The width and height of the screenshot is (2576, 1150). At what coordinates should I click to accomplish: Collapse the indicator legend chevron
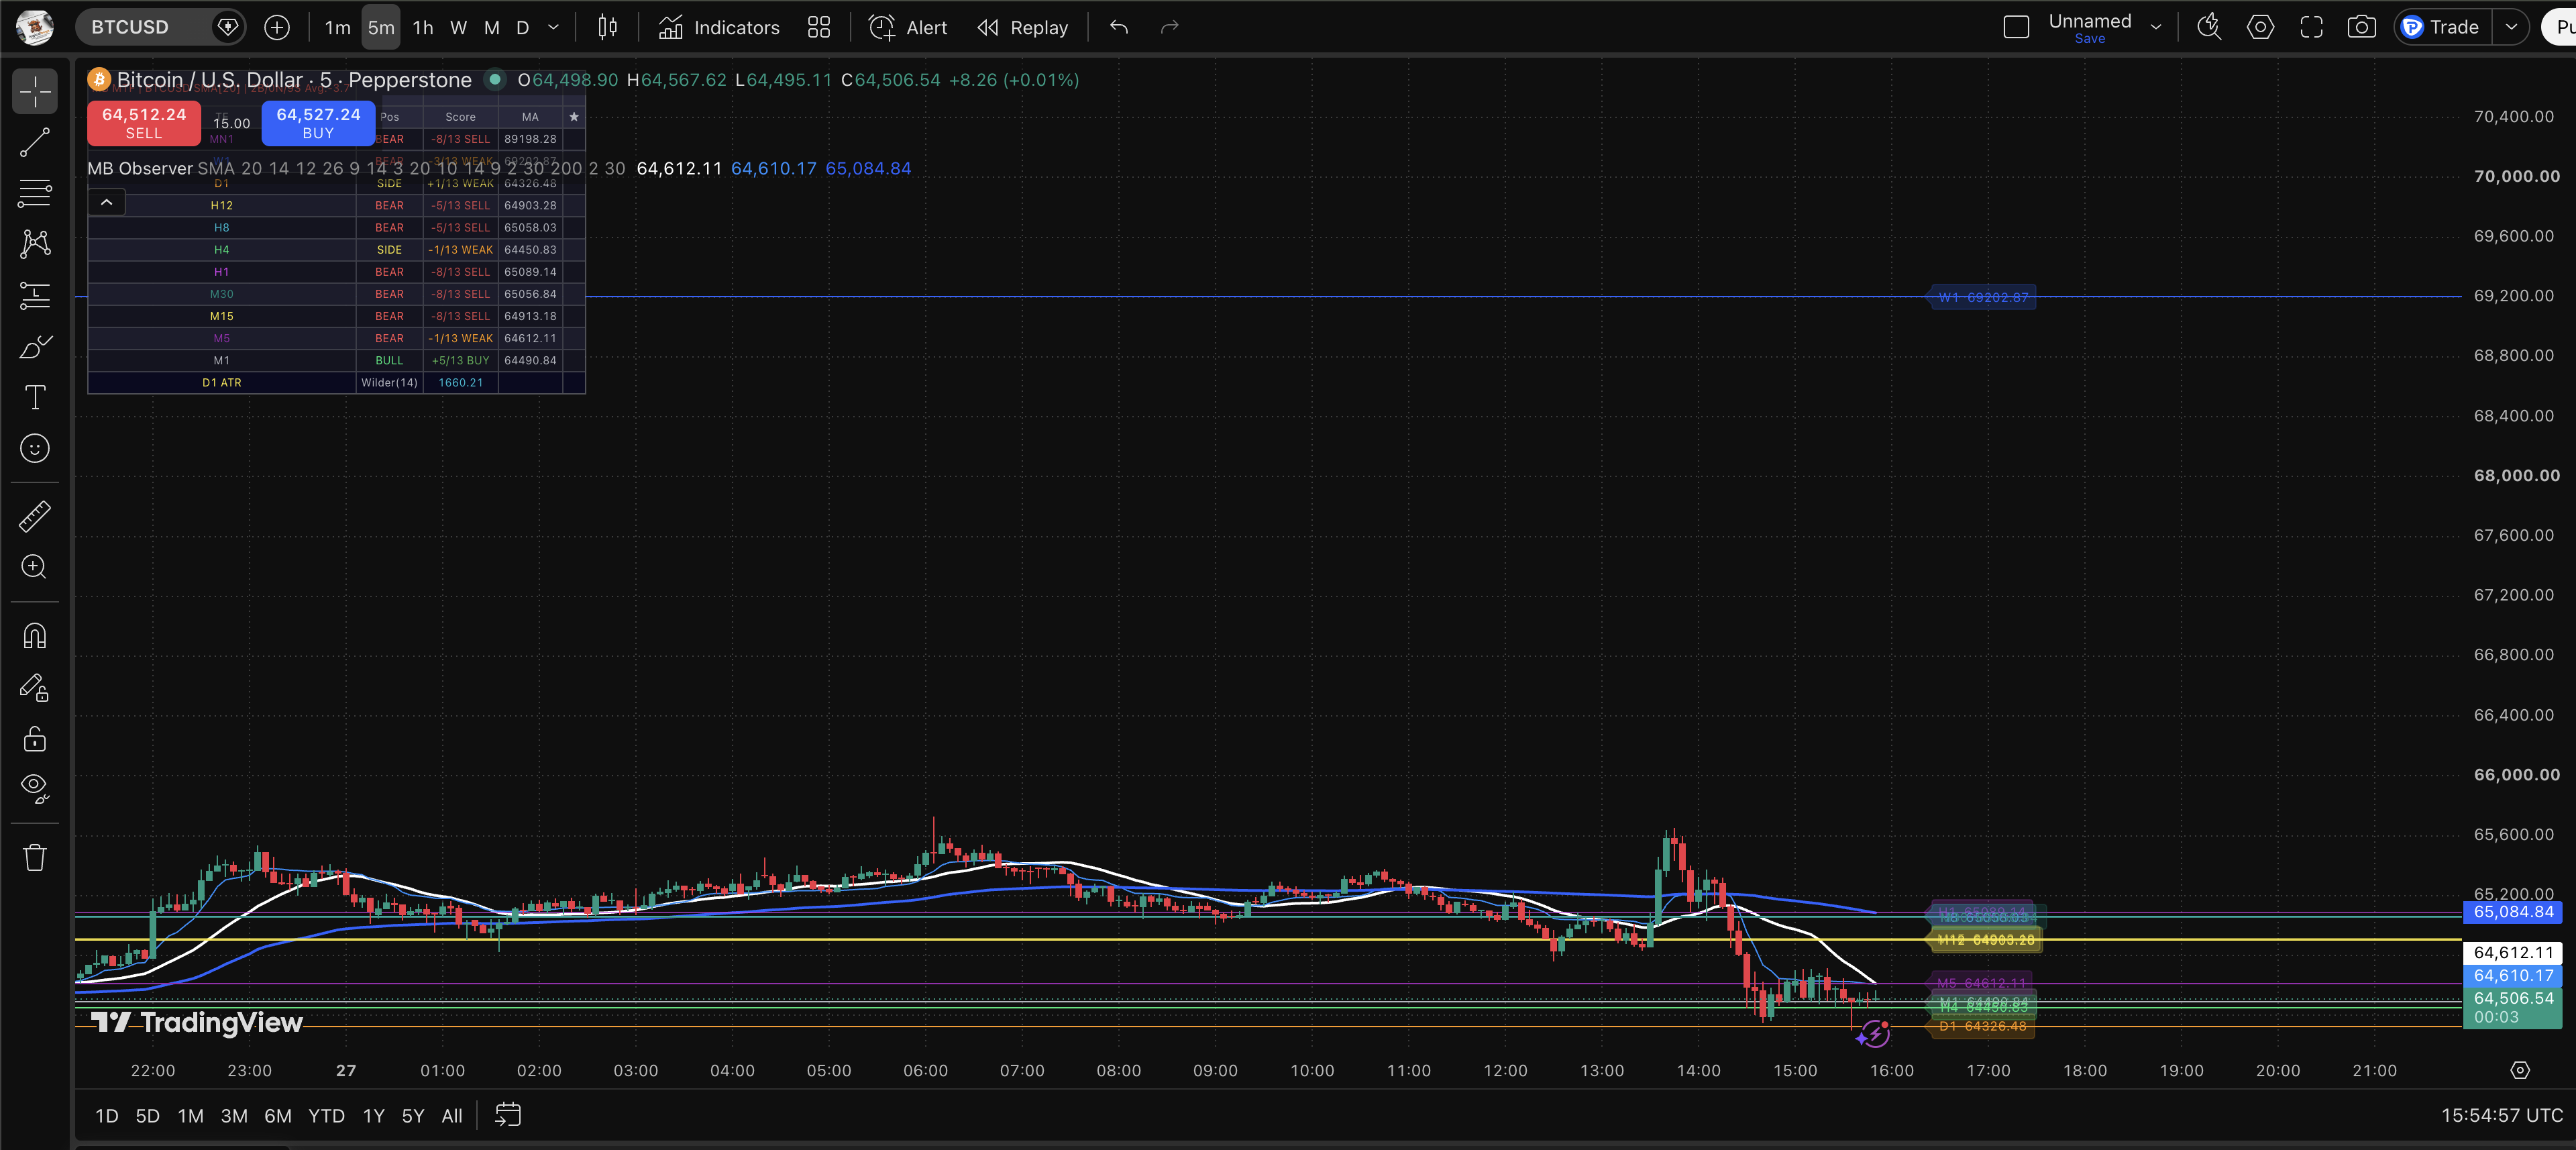pos(107,202)
